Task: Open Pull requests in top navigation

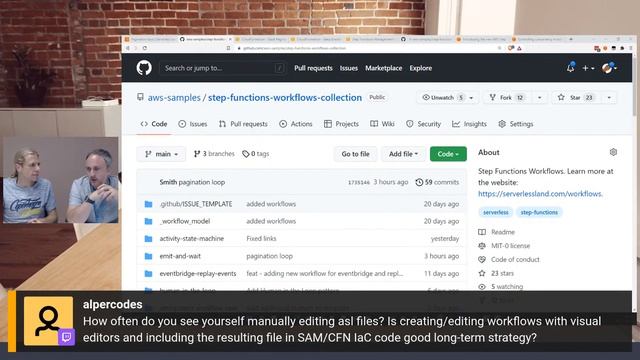Action: pos(313,68)
